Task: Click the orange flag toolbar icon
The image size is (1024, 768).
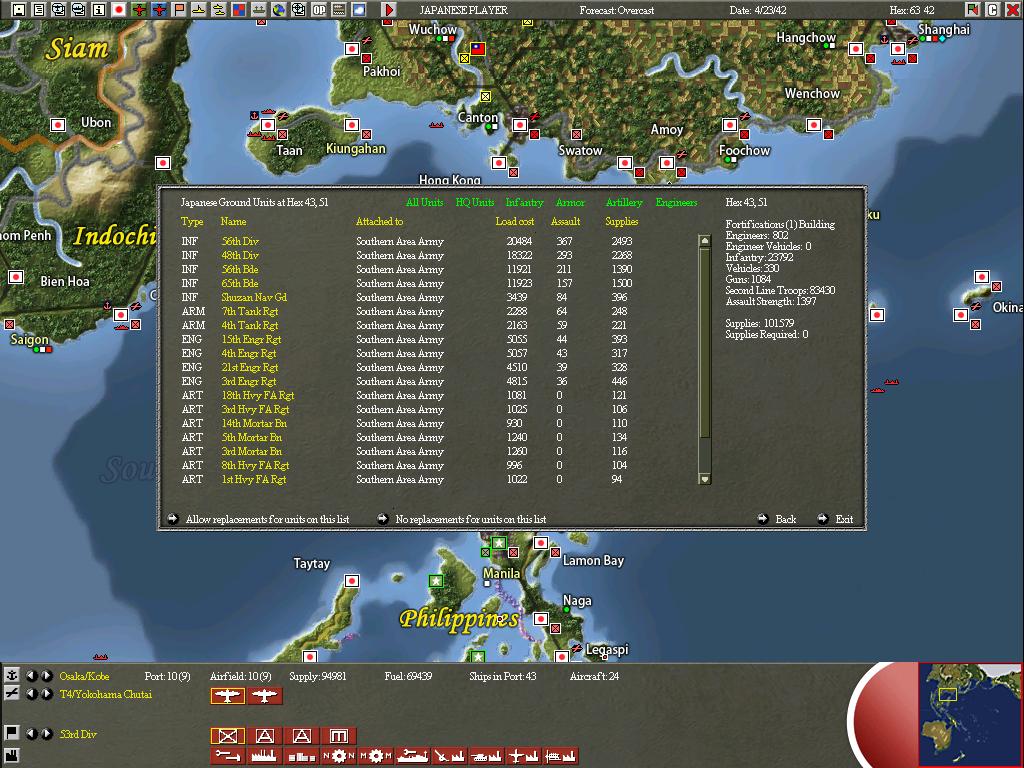Action: [179, 10]
